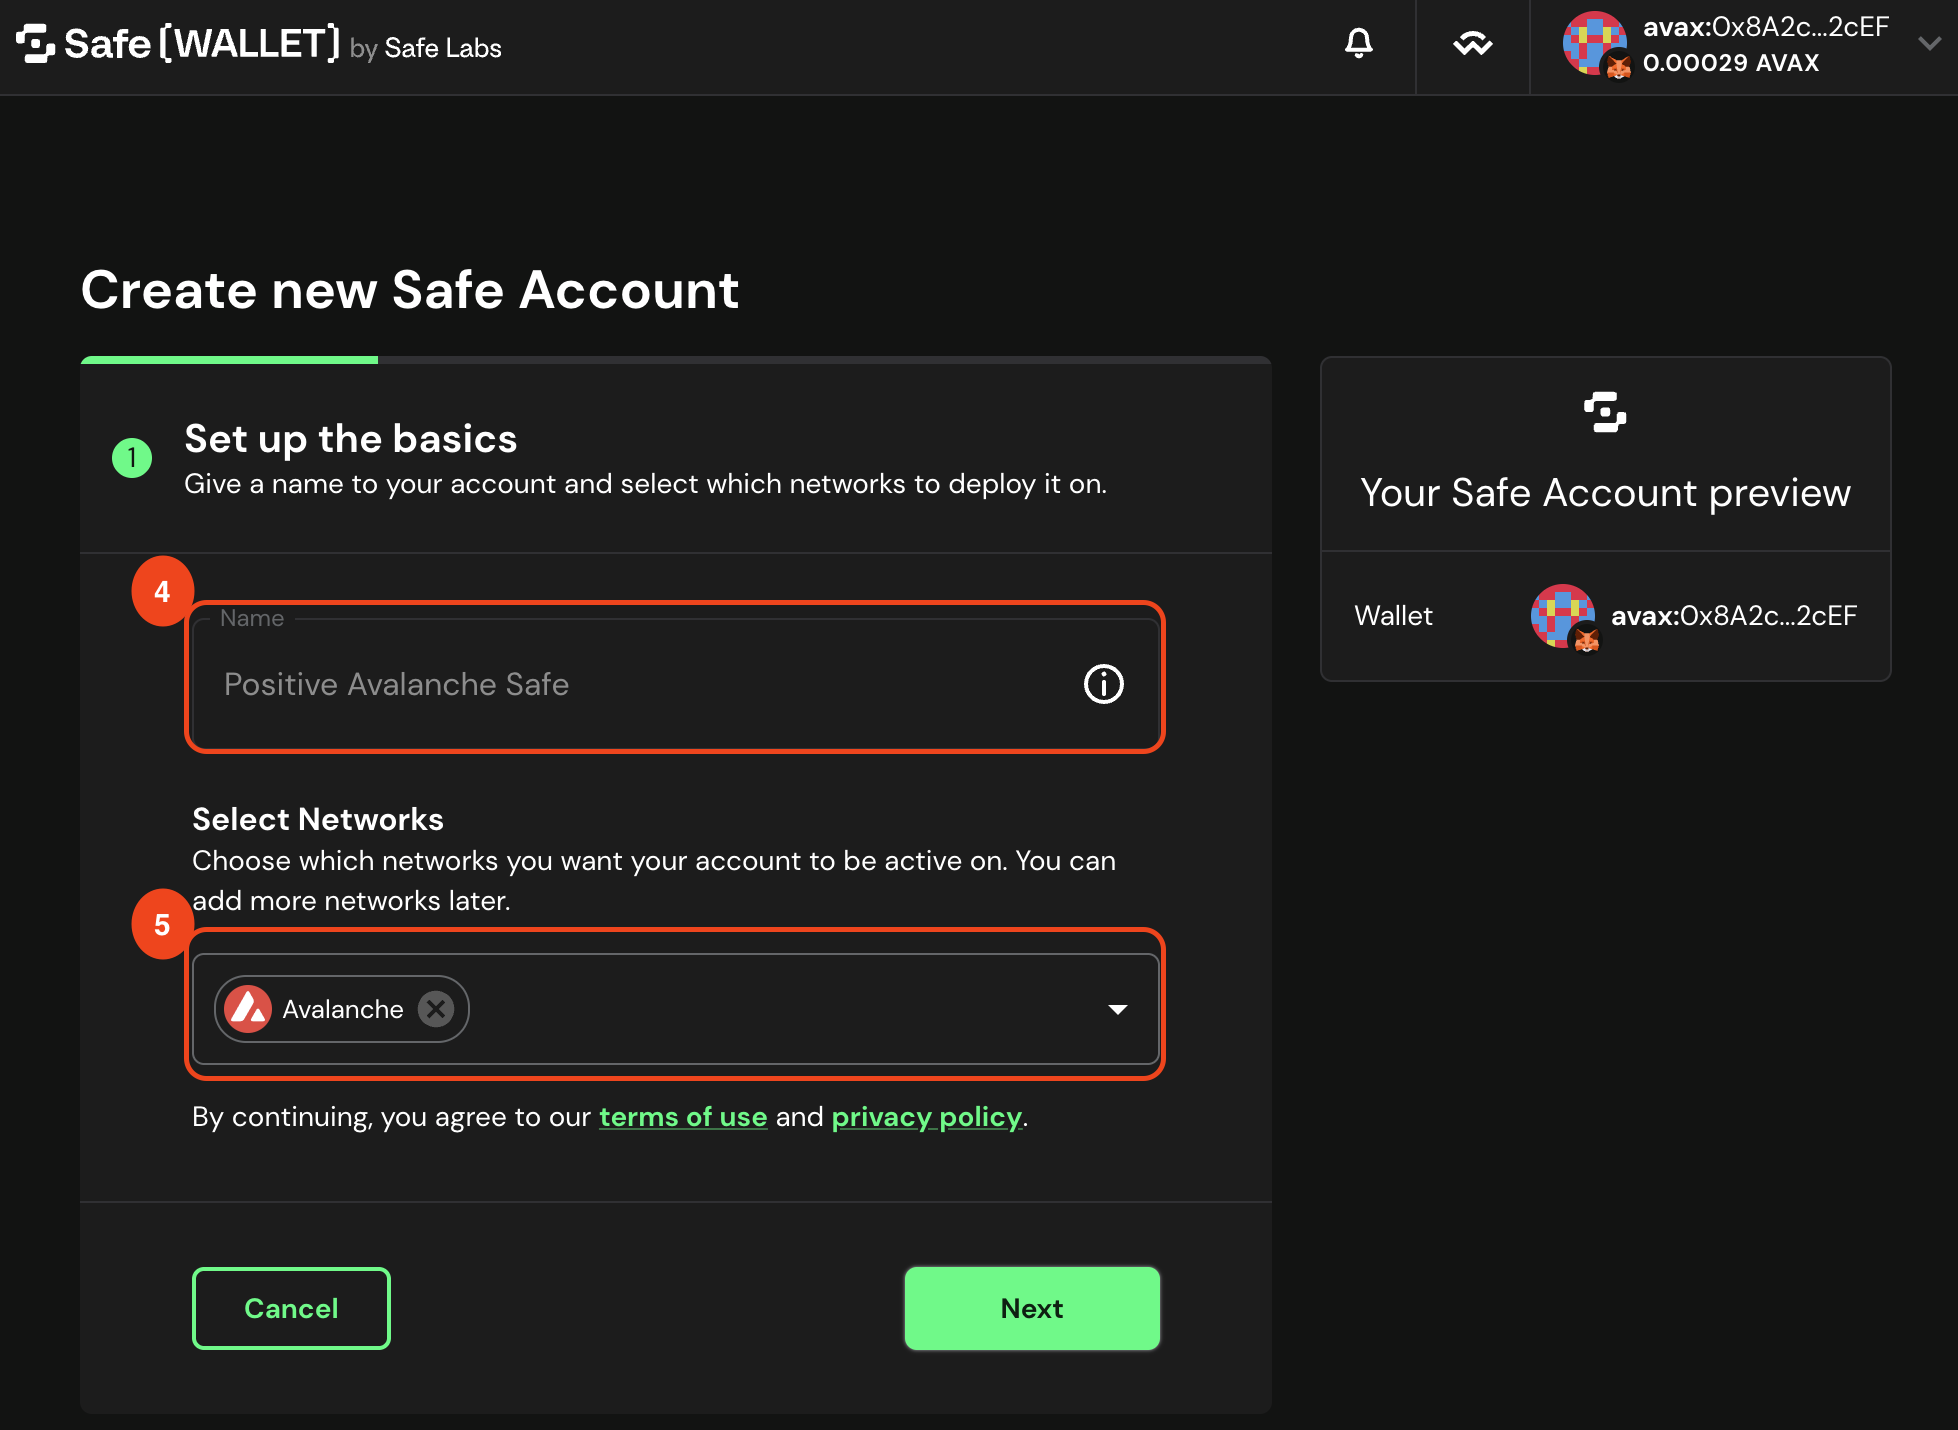Open the privacy policy link

[927, 1117]
